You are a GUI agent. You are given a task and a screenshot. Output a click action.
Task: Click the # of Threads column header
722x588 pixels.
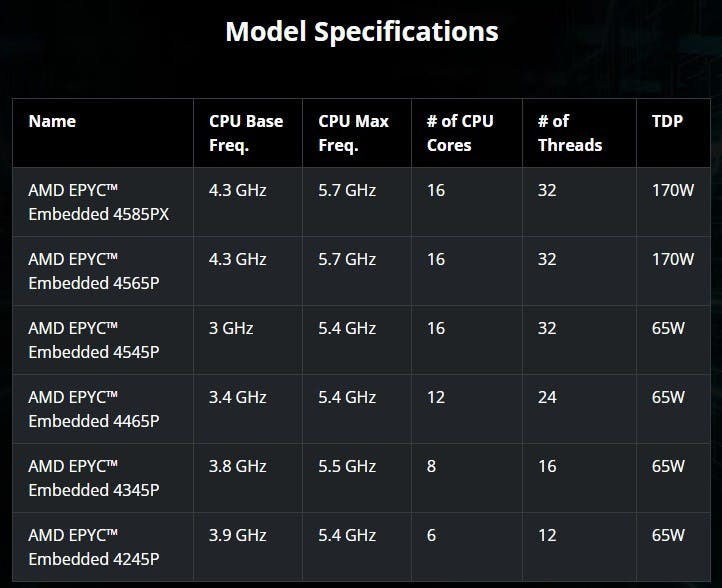coord(570,133)
